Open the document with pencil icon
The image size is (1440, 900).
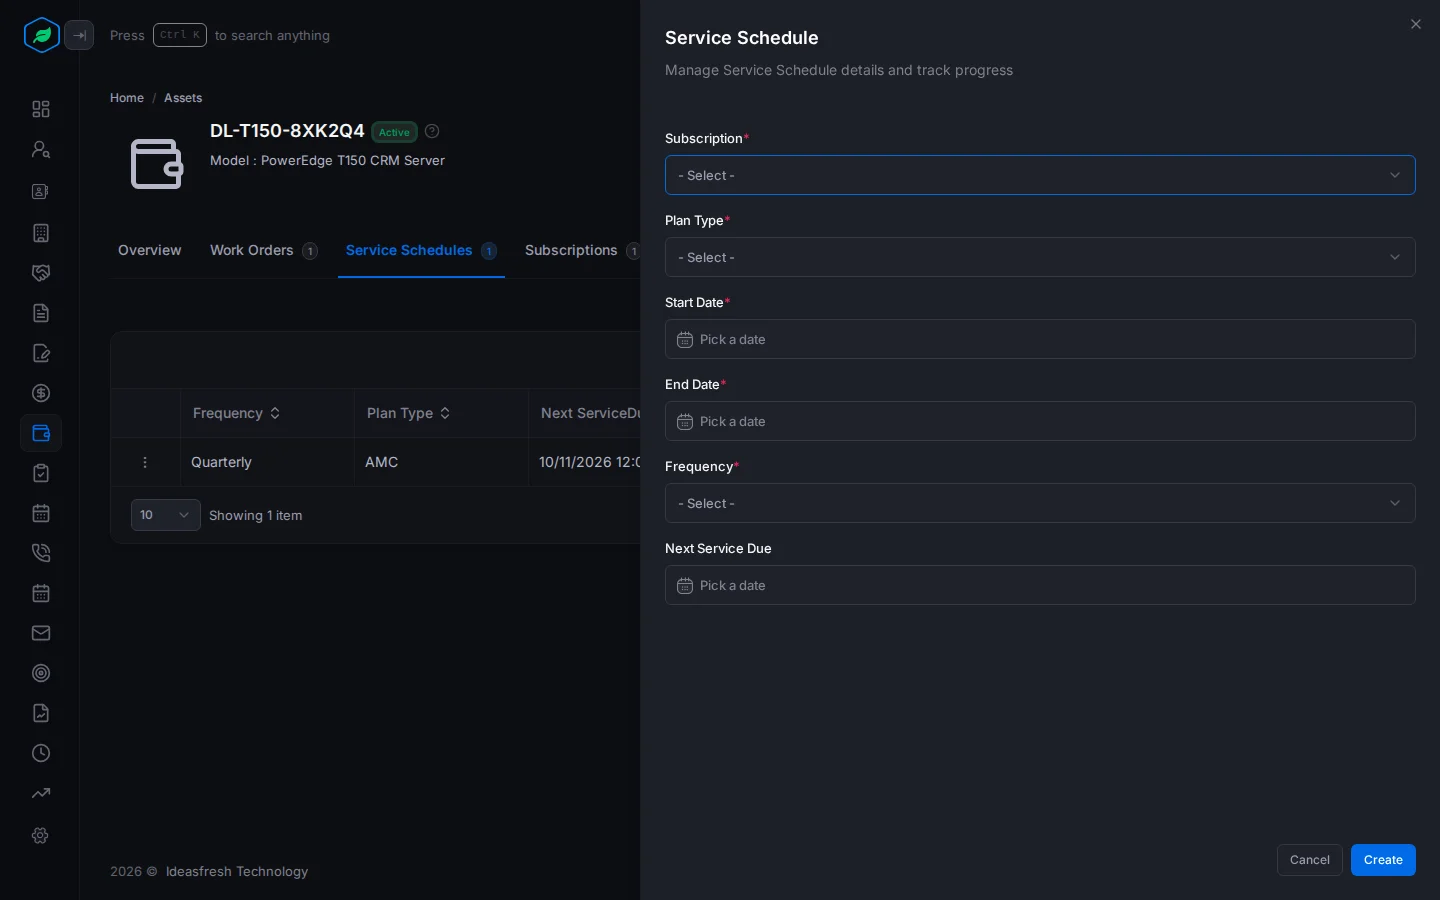click(41, 353)
